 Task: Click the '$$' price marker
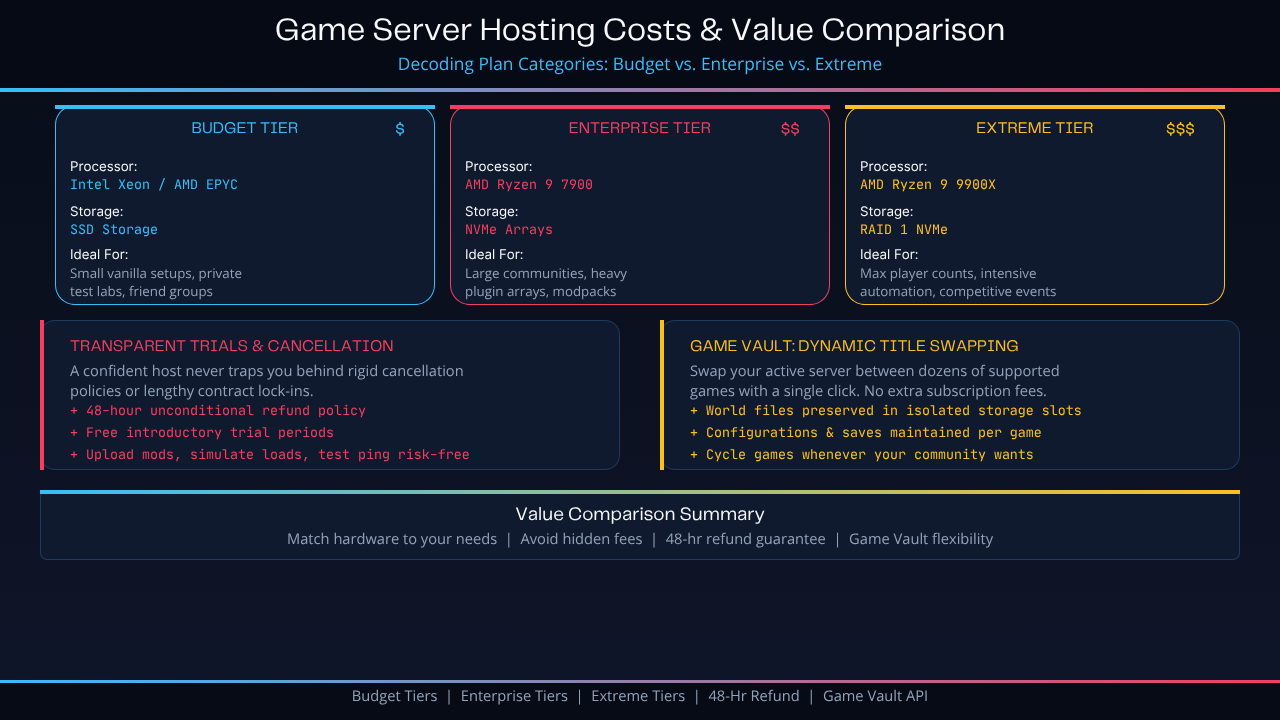[790, 129]
